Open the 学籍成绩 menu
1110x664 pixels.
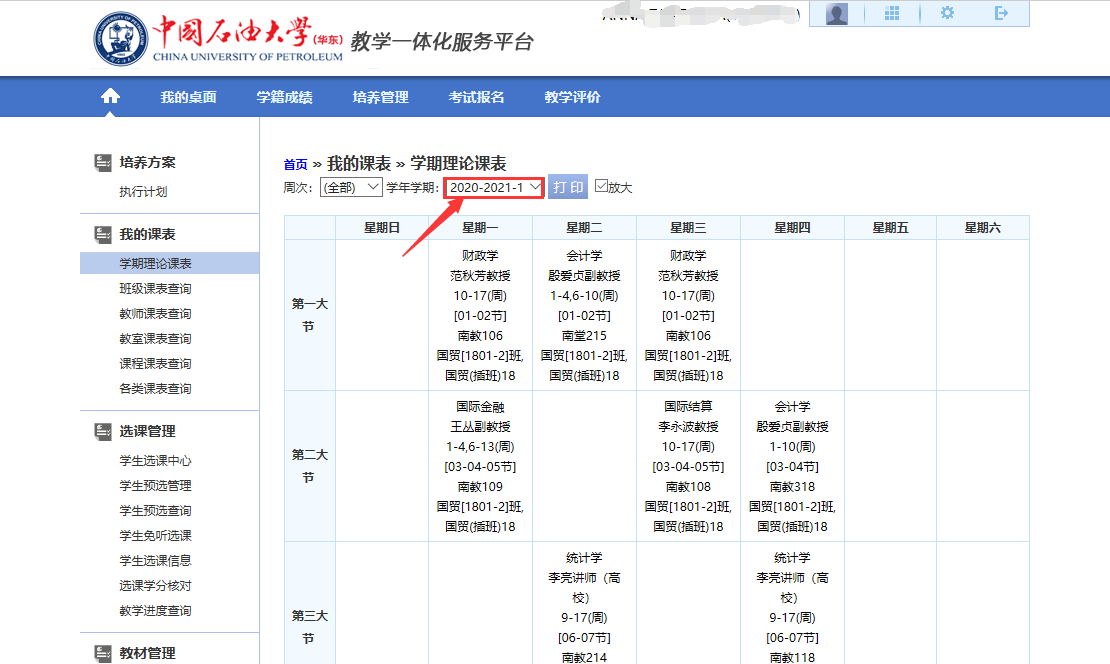tap(284, 97)
